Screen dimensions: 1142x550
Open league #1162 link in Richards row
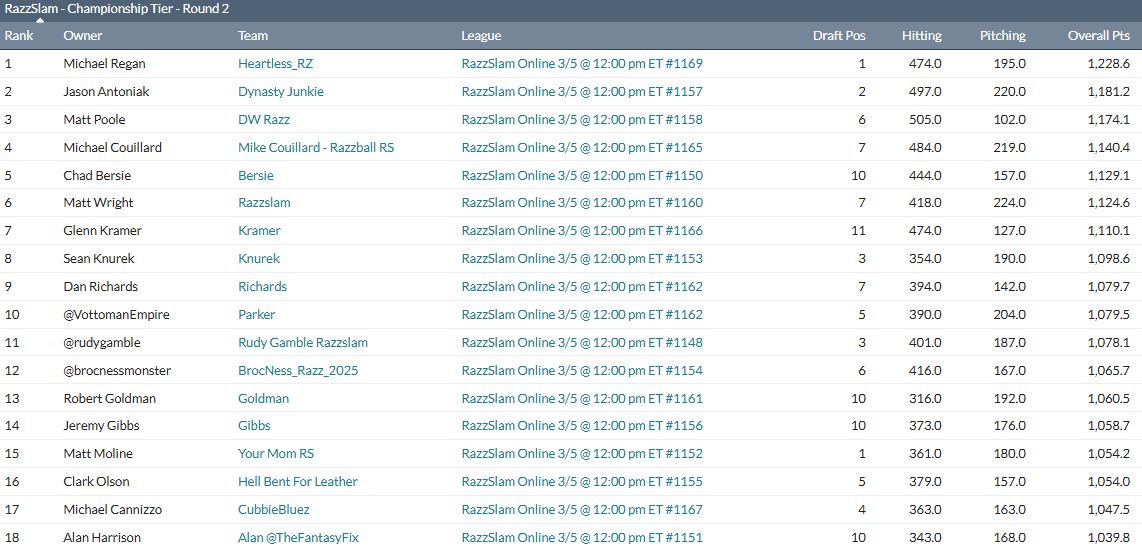[582, 286]
